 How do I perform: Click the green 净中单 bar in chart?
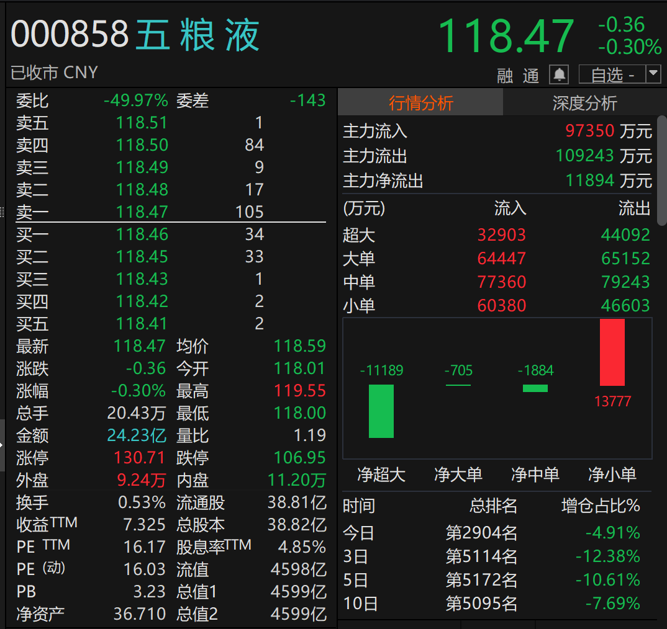coord(535,387)
